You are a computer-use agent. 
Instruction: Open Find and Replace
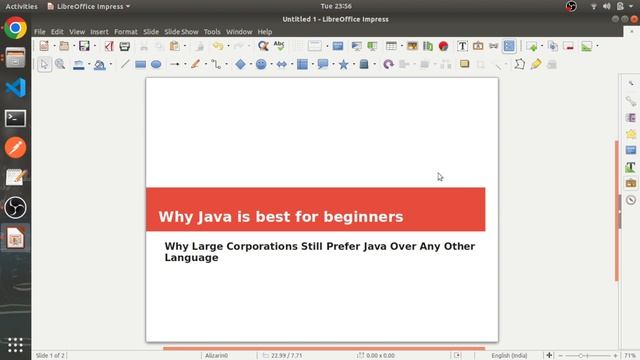click(263, 46)
